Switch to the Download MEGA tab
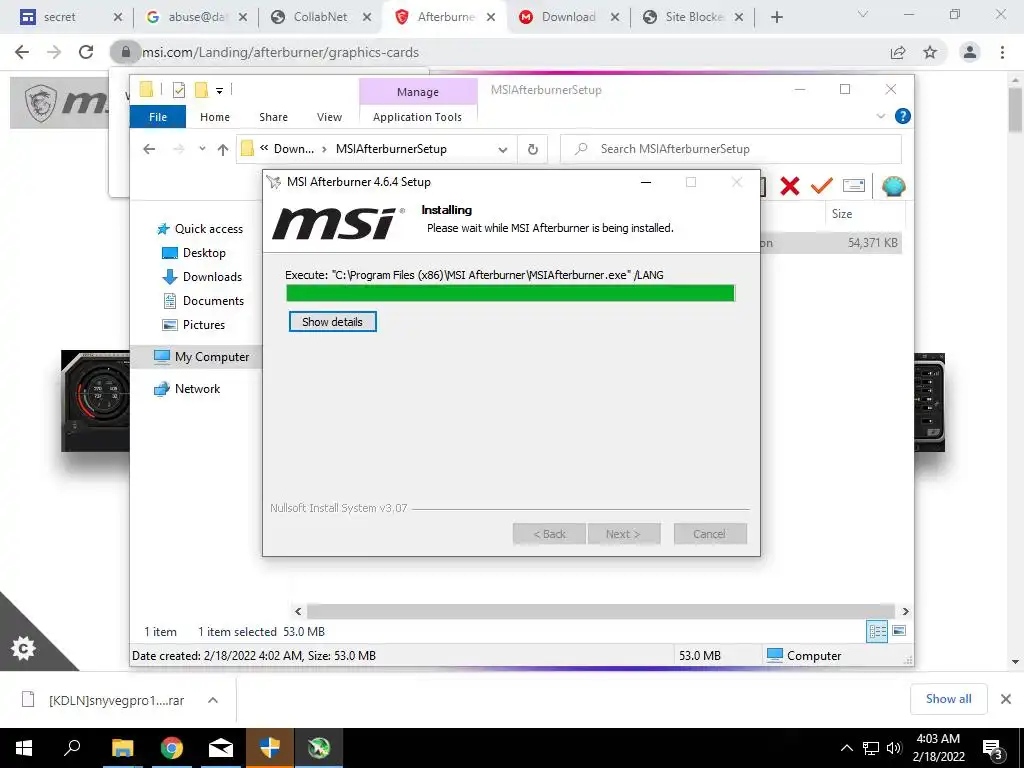Image resolution: width=1024 pixels, height=768 pixels. coord(568,17)
